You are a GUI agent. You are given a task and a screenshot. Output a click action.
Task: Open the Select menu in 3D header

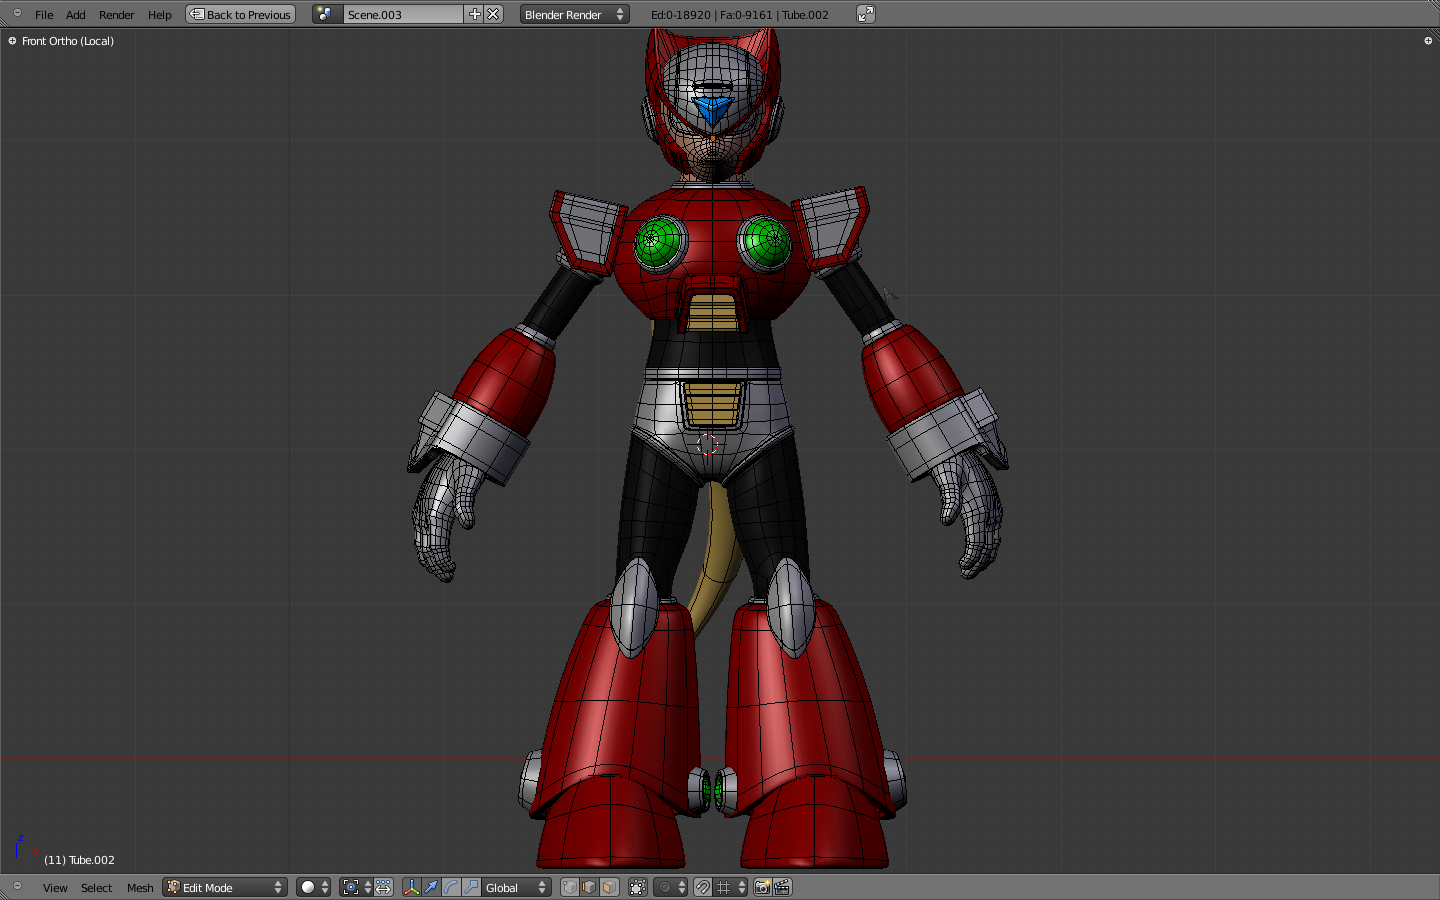click(97, 888)
